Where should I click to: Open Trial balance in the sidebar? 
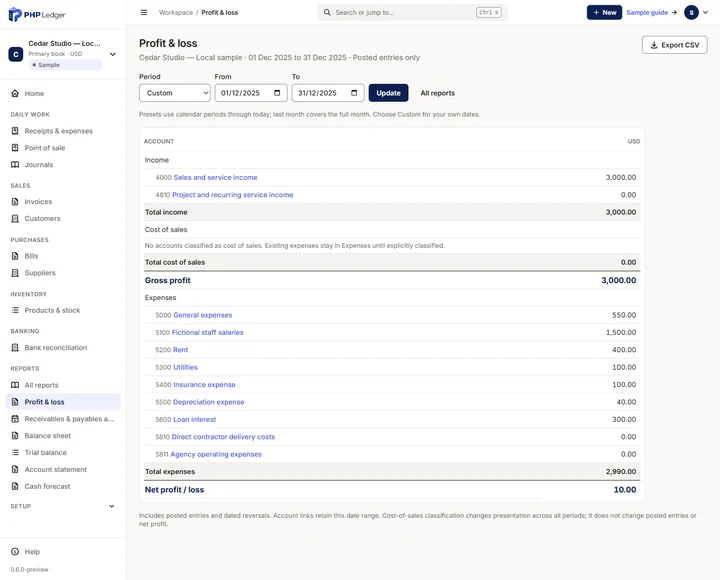coord(63,452)
